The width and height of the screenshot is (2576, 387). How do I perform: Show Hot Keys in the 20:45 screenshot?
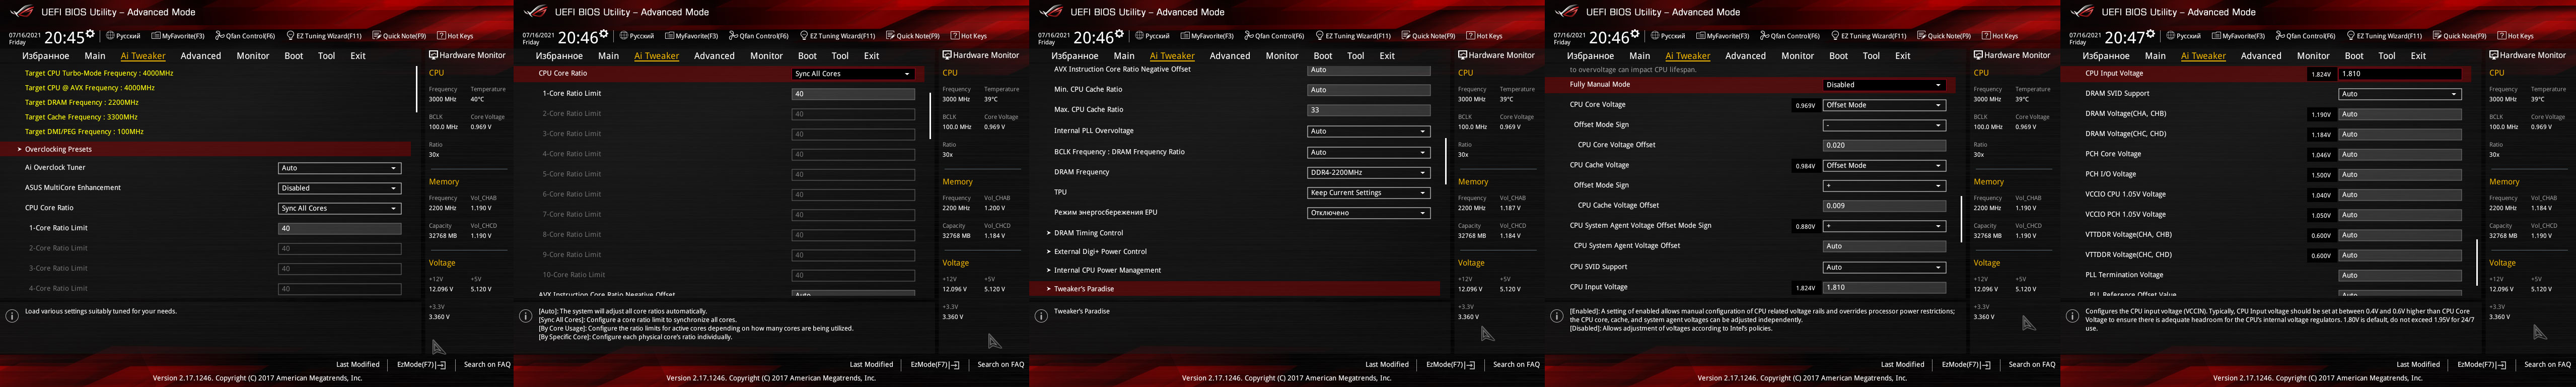[456, 36]
